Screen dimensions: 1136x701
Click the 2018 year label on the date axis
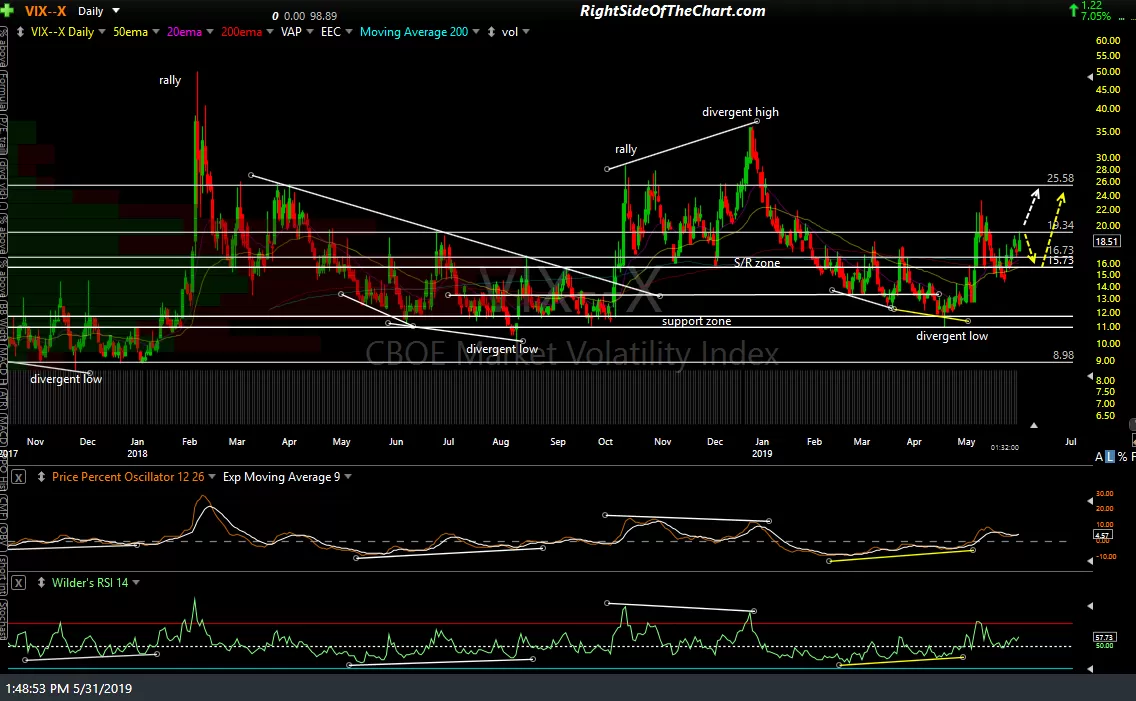(137, 453)
